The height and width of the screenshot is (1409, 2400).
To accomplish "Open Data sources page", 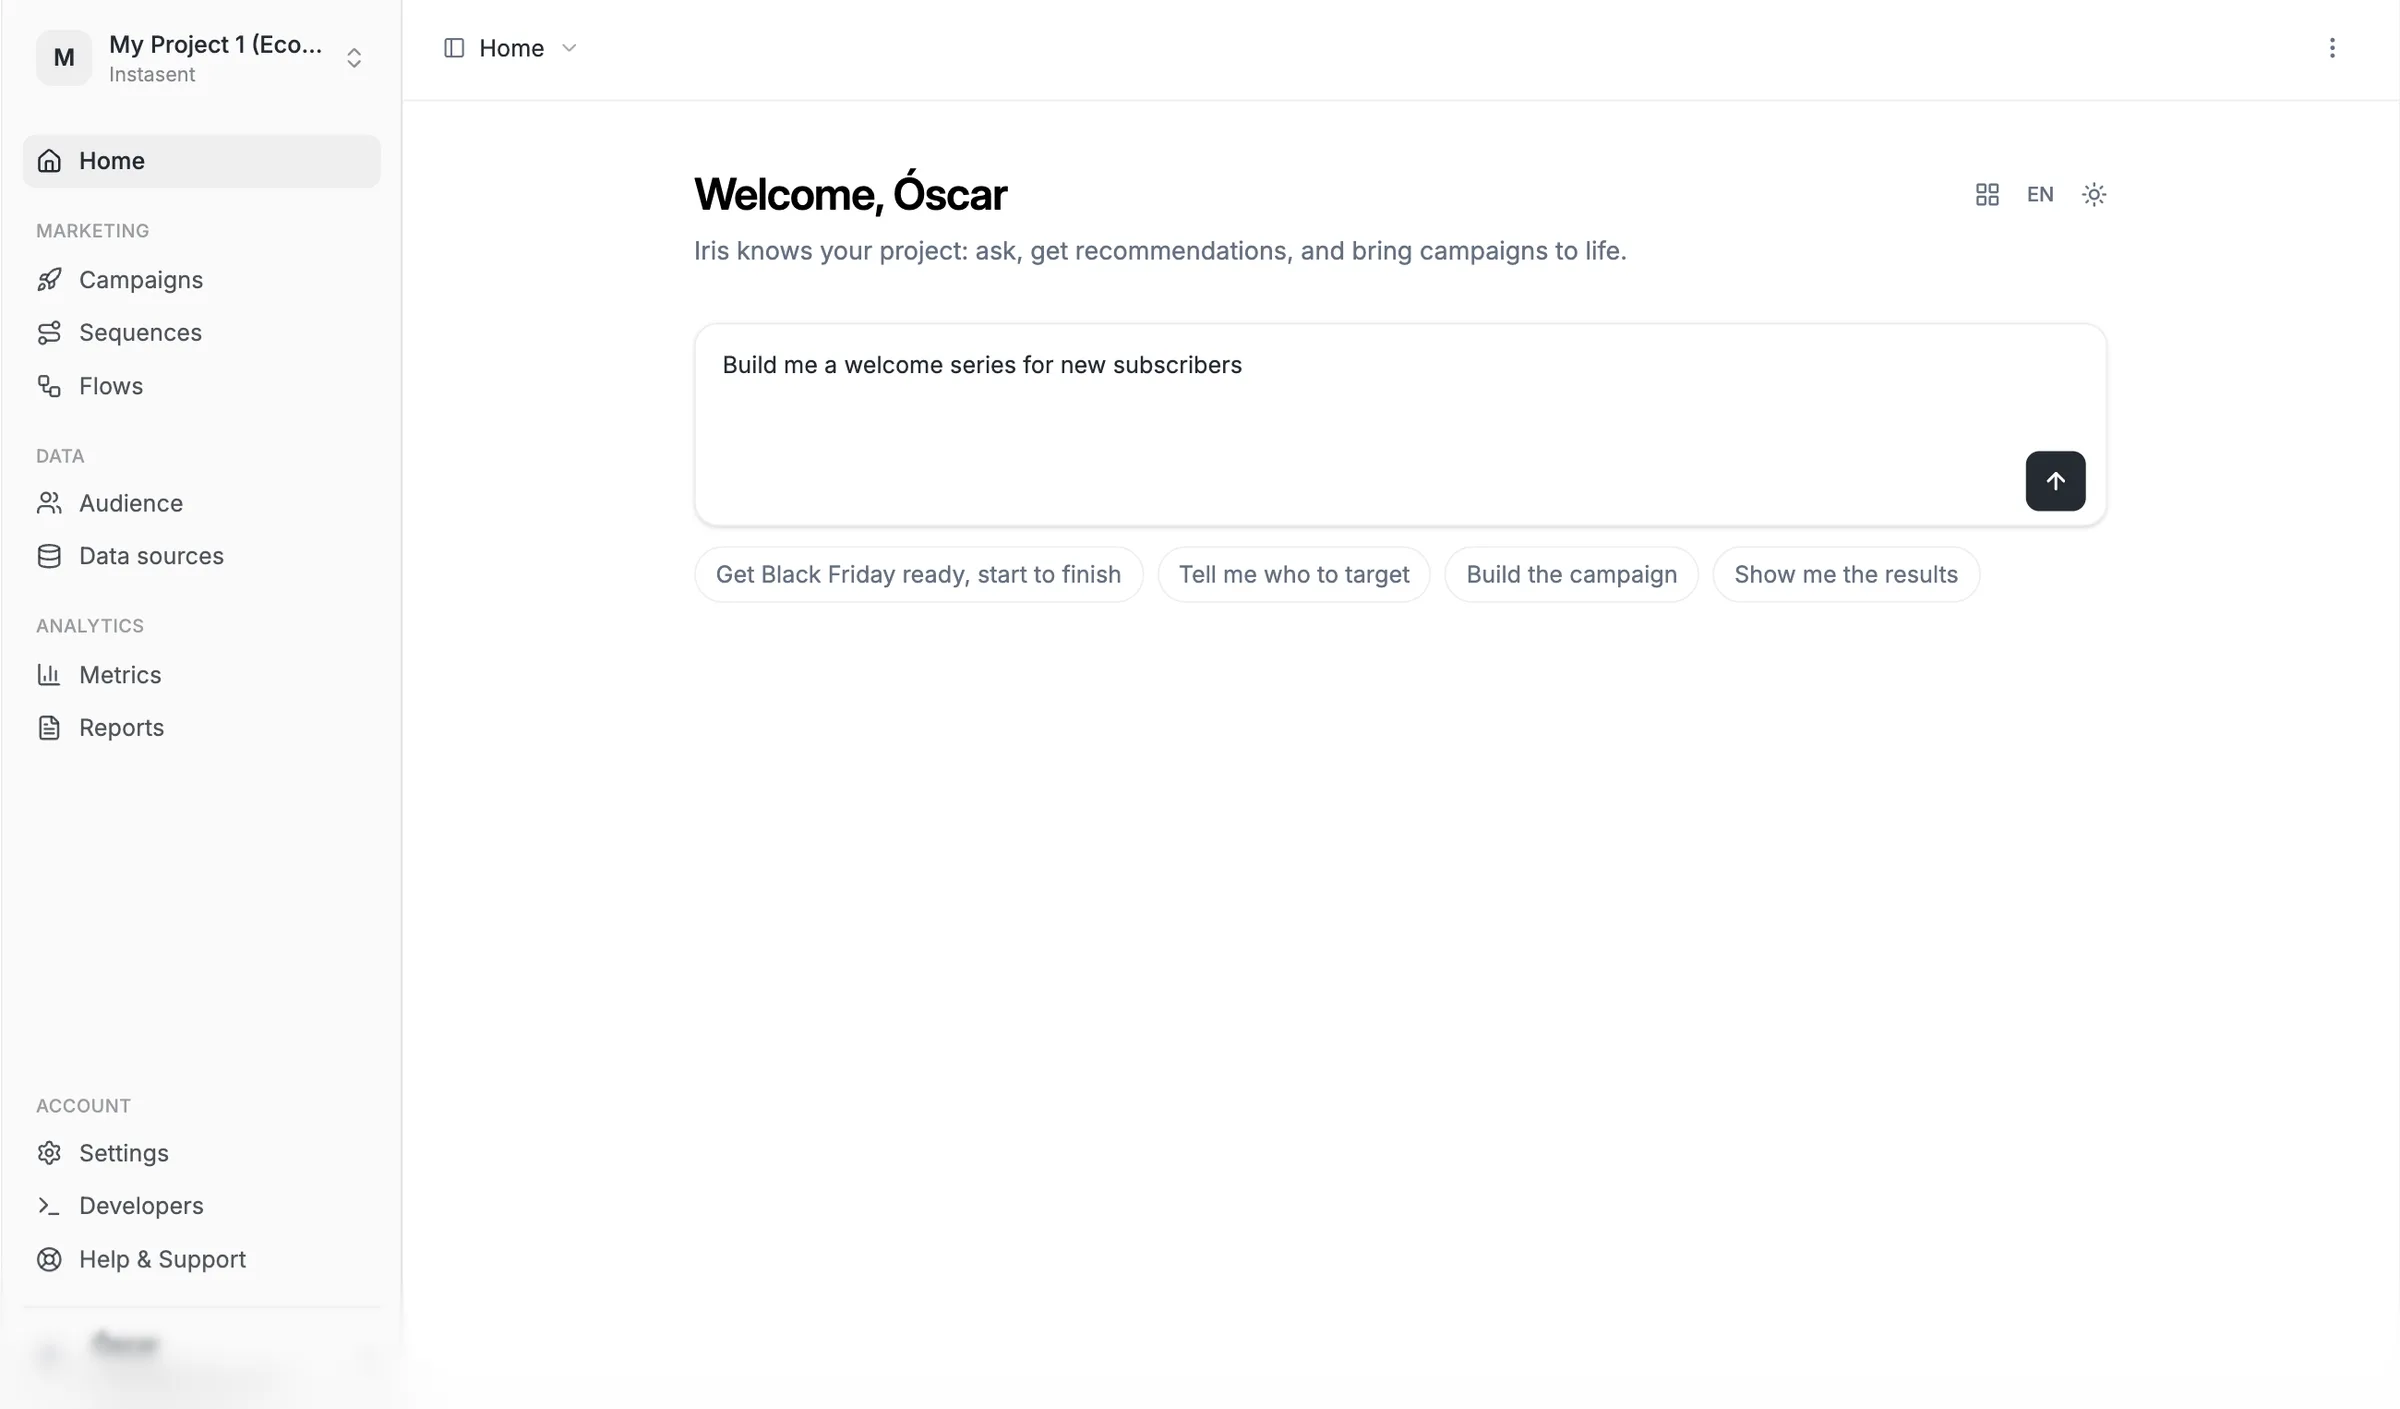I will tap(201, 556).
